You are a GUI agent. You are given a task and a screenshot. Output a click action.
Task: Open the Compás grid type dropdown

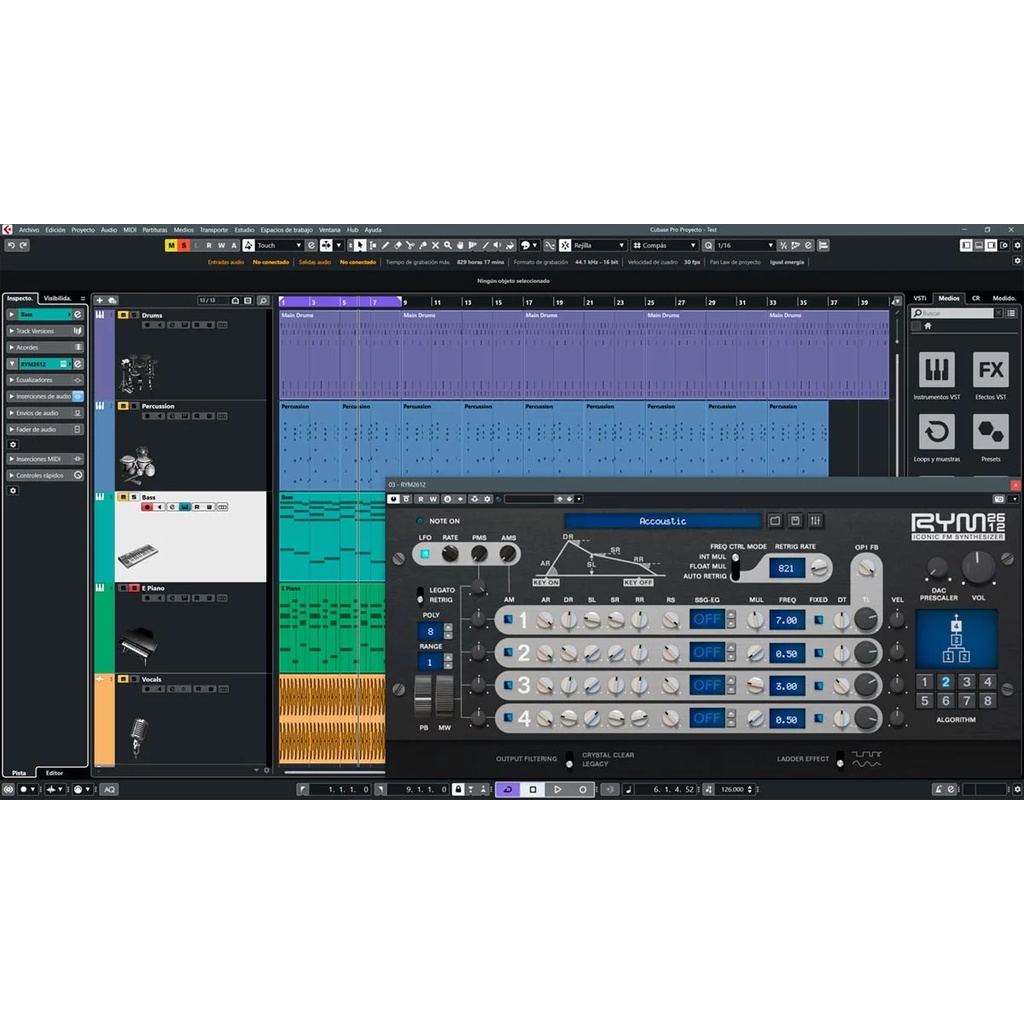click(664, 246)
